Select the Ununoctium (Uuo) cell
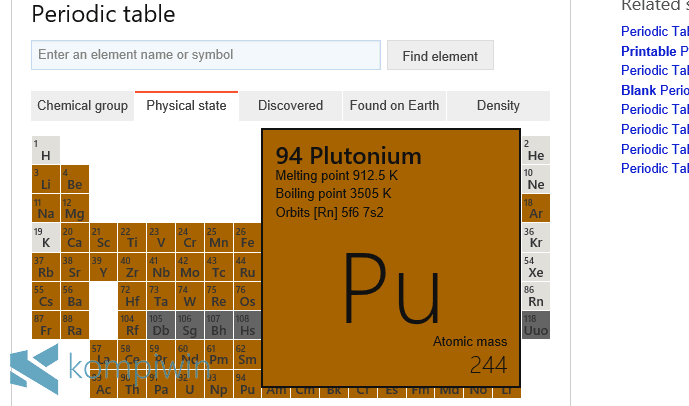 (x=536, y=325)
